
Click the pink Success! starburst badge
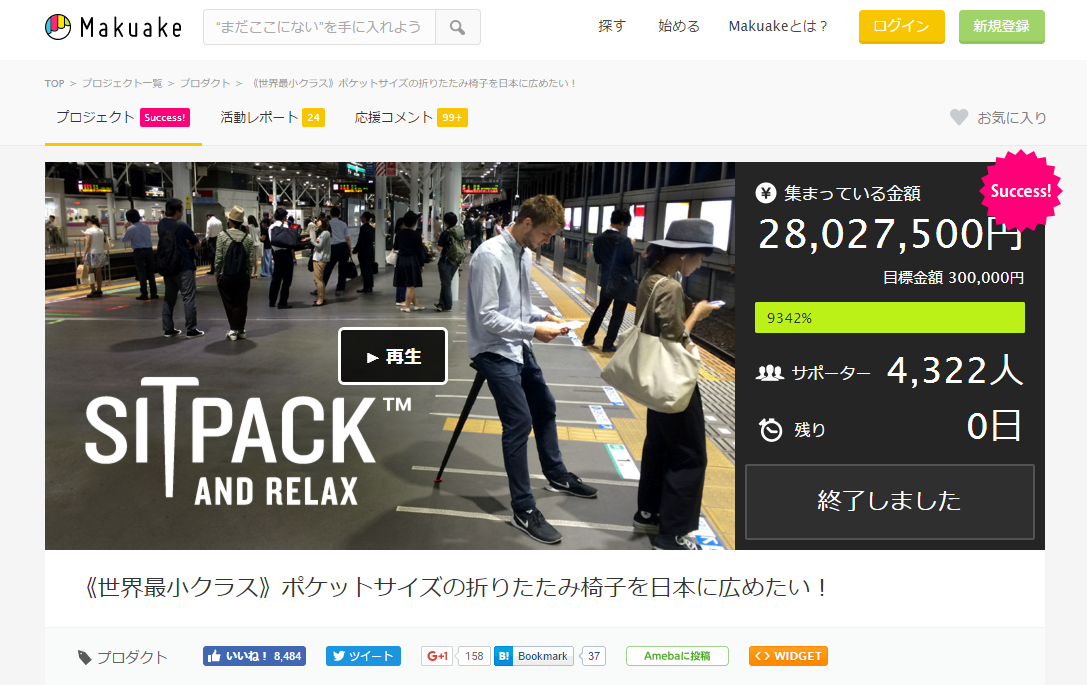tap(1020, 191)
